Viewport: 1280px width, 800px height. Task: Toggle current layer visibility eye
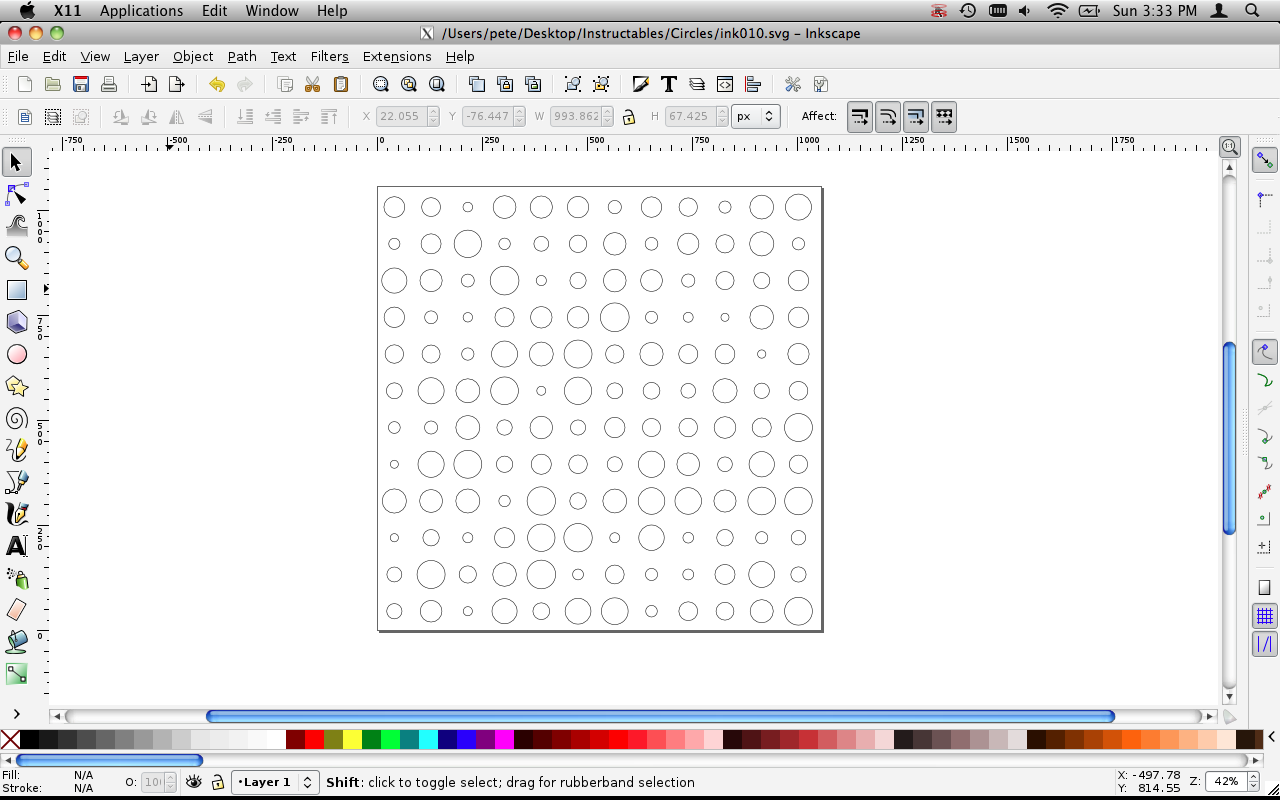coord(194,782)
